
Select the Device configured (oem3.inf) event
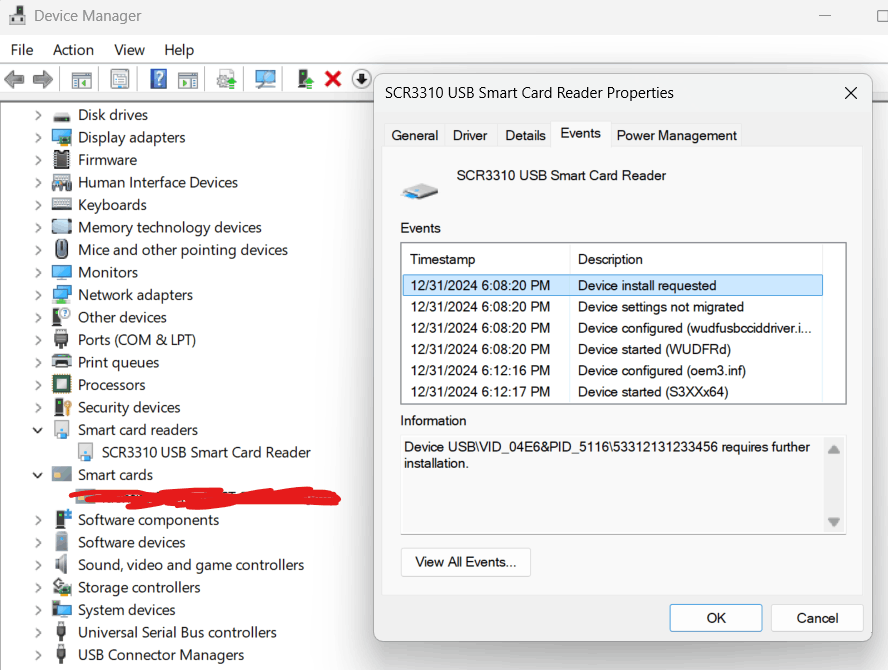(x=613, y=370)
